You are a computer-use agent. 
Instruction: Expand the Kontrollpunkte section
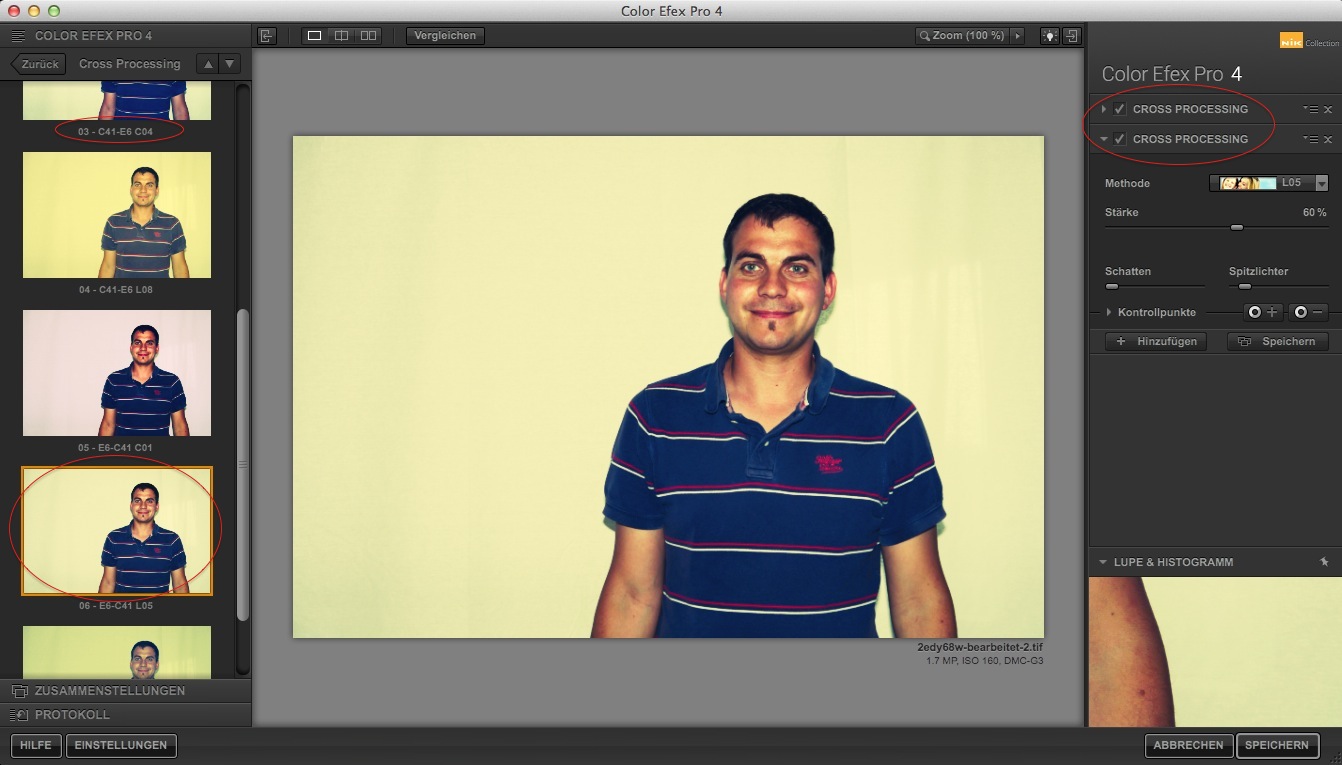point(1109,312)
